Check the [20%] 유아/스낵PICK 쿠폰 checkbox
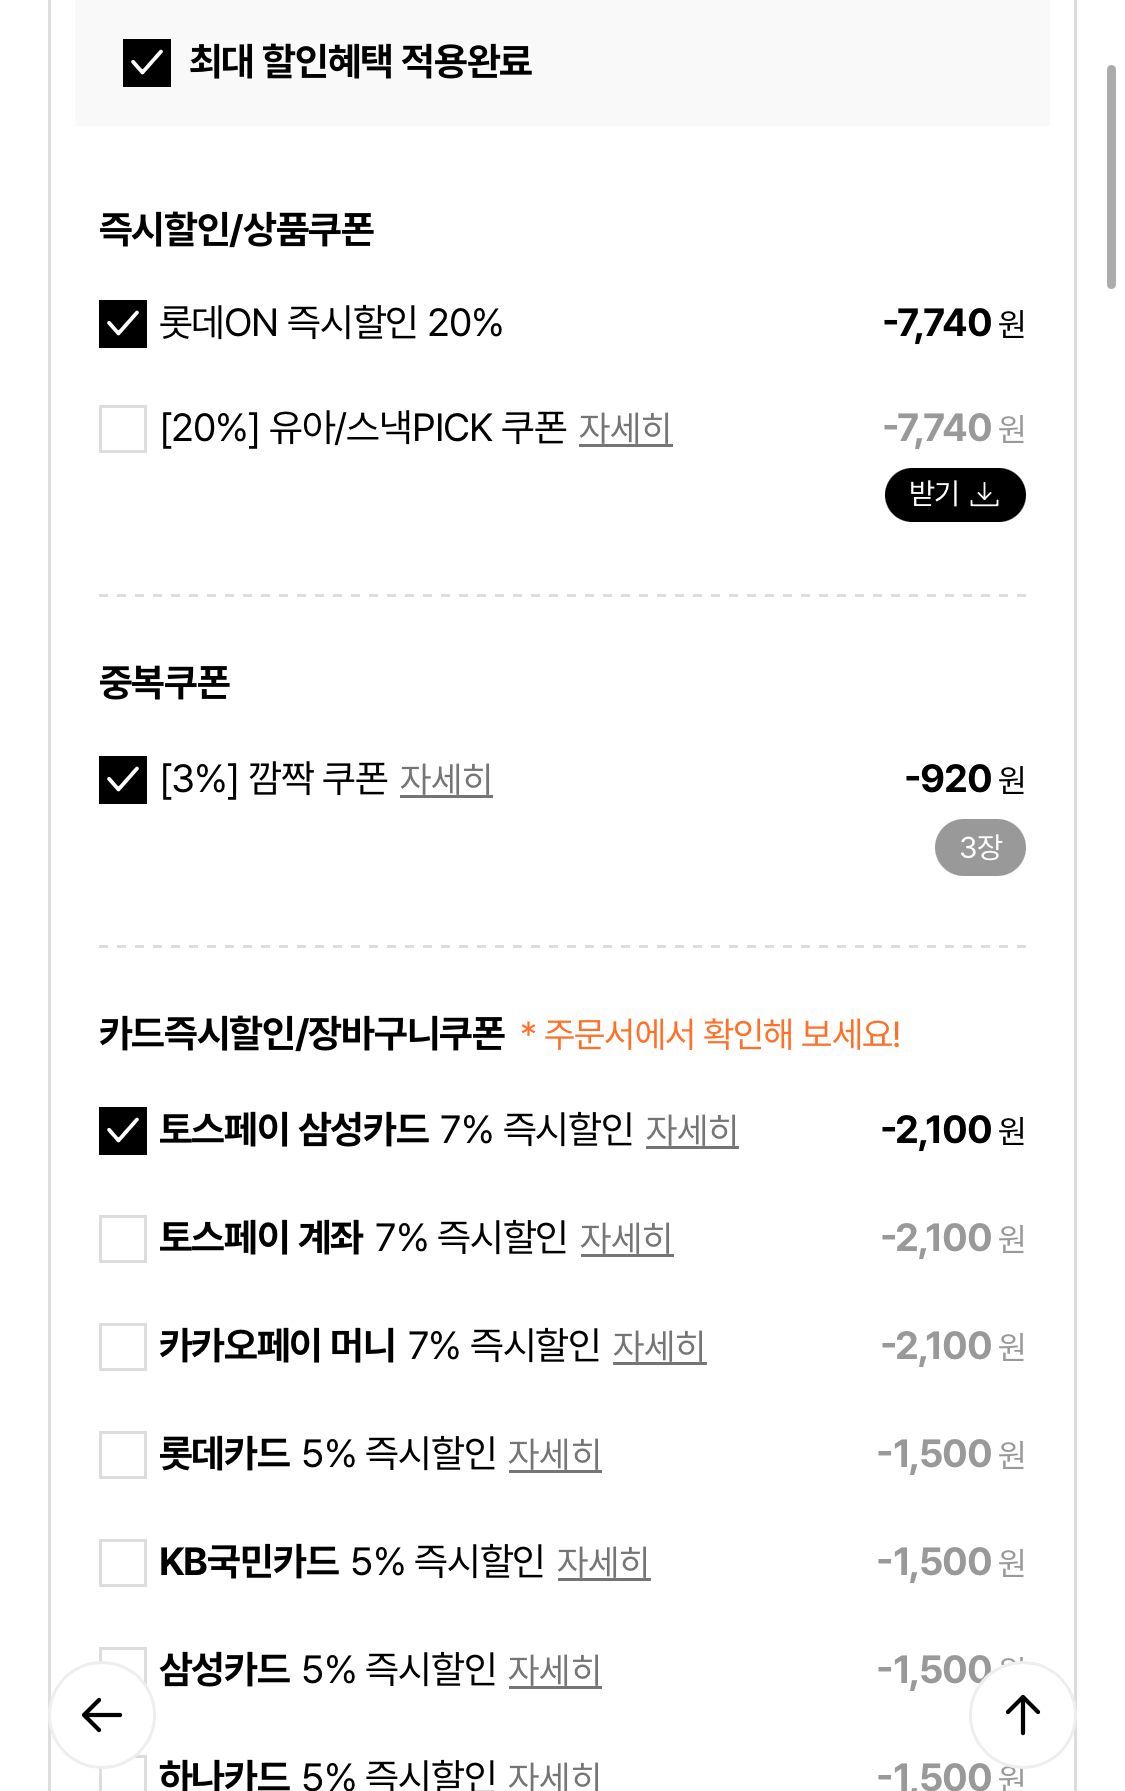The height and width of the screenshot is (1791, 1125). tap(123, 429)
